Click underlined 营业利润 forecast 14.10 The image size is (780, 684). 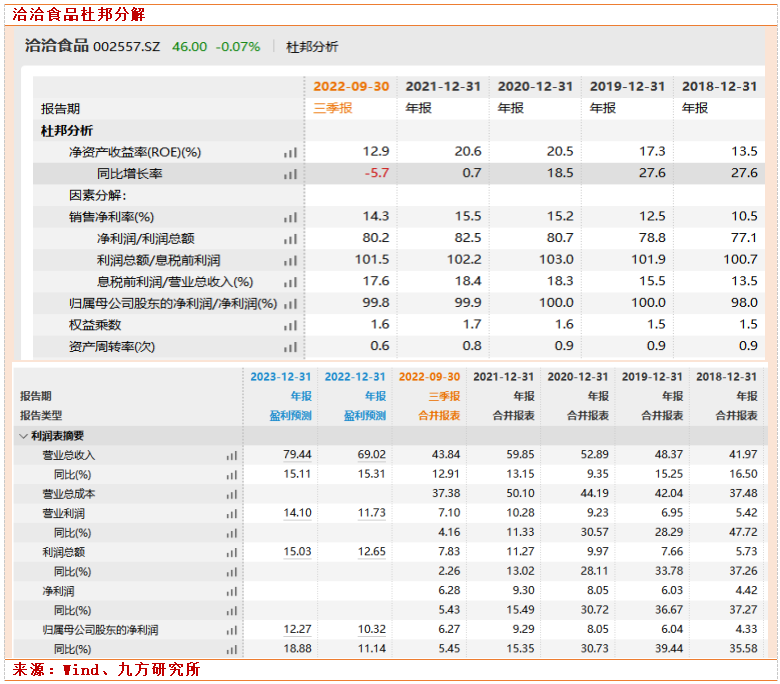297,513
